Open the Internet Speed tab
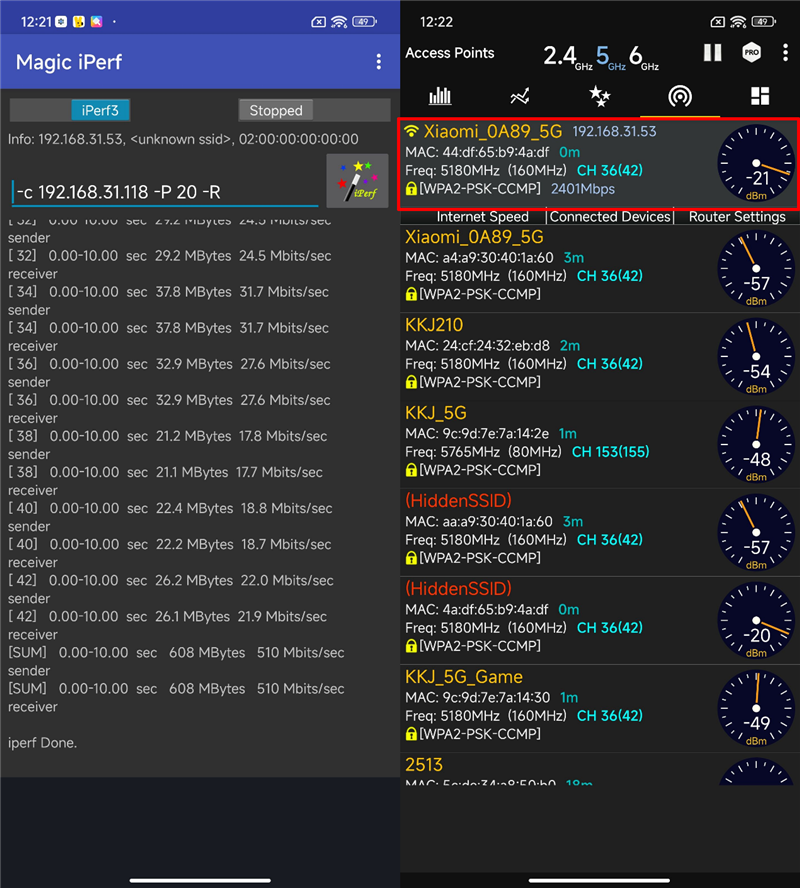This screenshot has width=800, height=888. 482,217
